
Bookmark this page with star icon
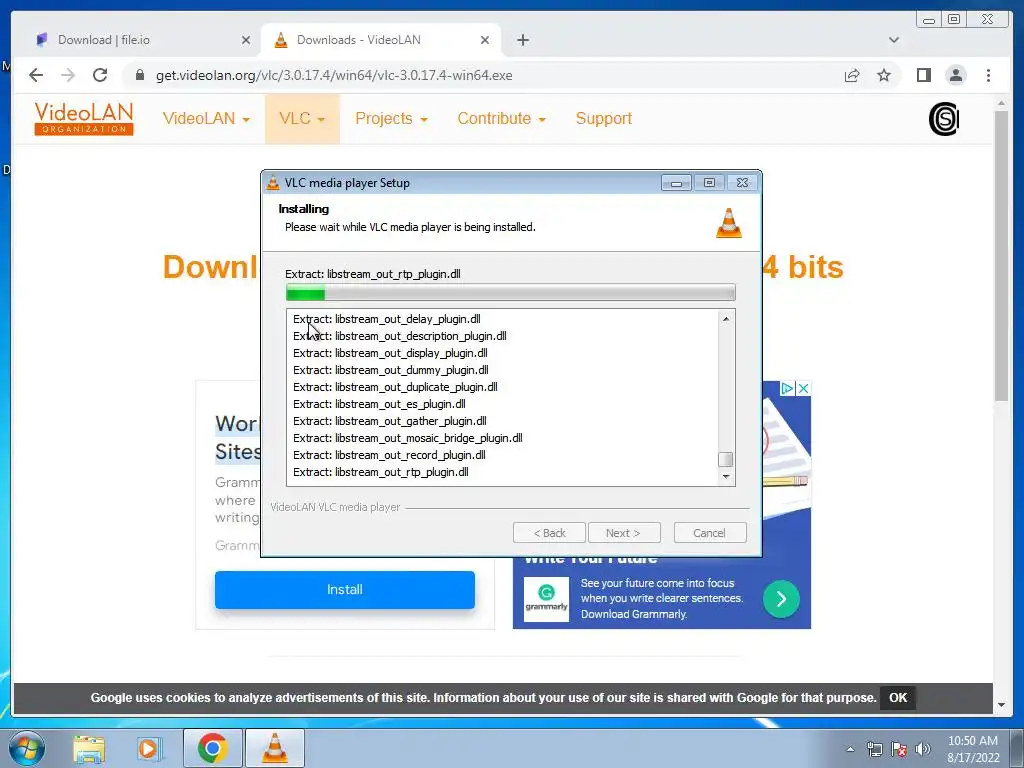pyautogui.click(x=884, y=76)
